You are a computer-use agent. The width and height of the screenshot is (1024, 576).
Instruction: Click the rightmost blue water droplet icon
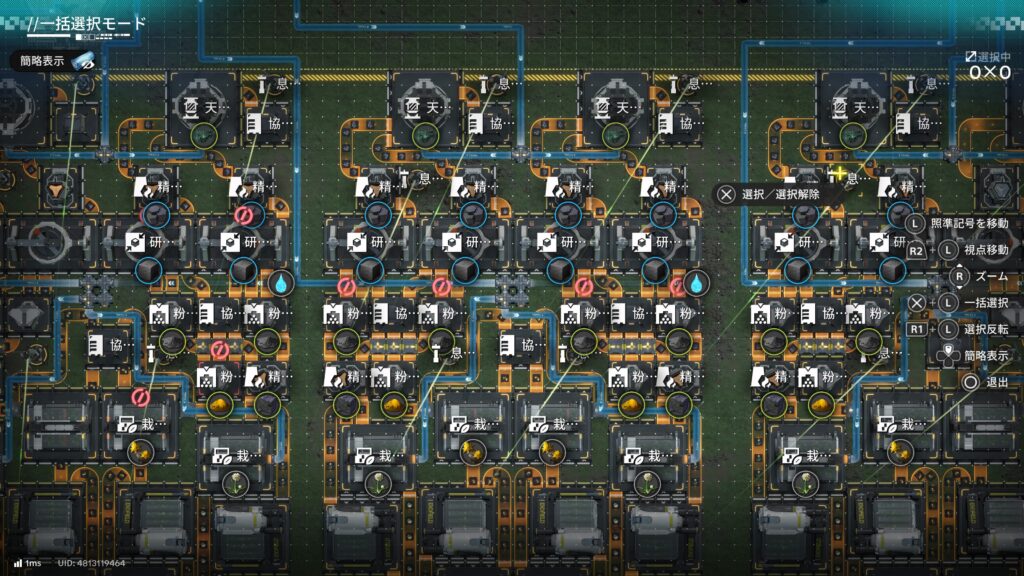[x=692, y=284]
